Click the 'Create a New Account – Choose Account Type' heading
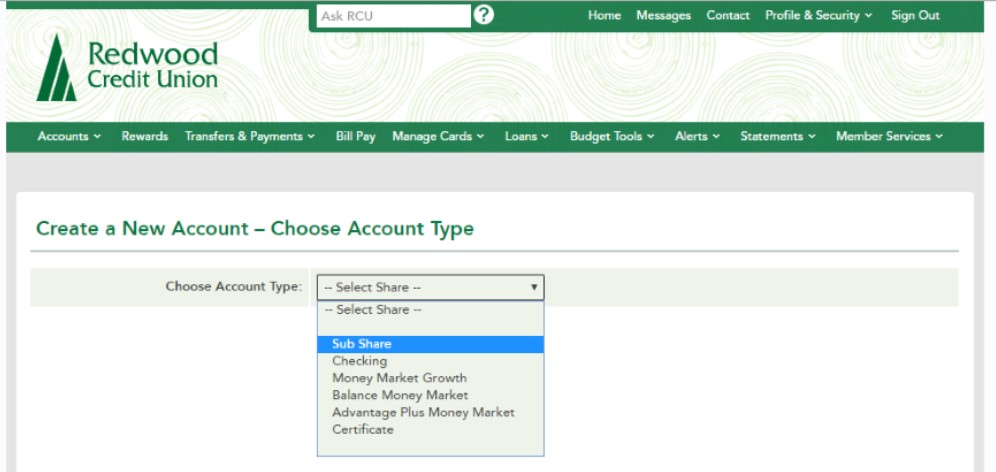The height and width of the screenshot is (472, 996). (x=255, y=228)
